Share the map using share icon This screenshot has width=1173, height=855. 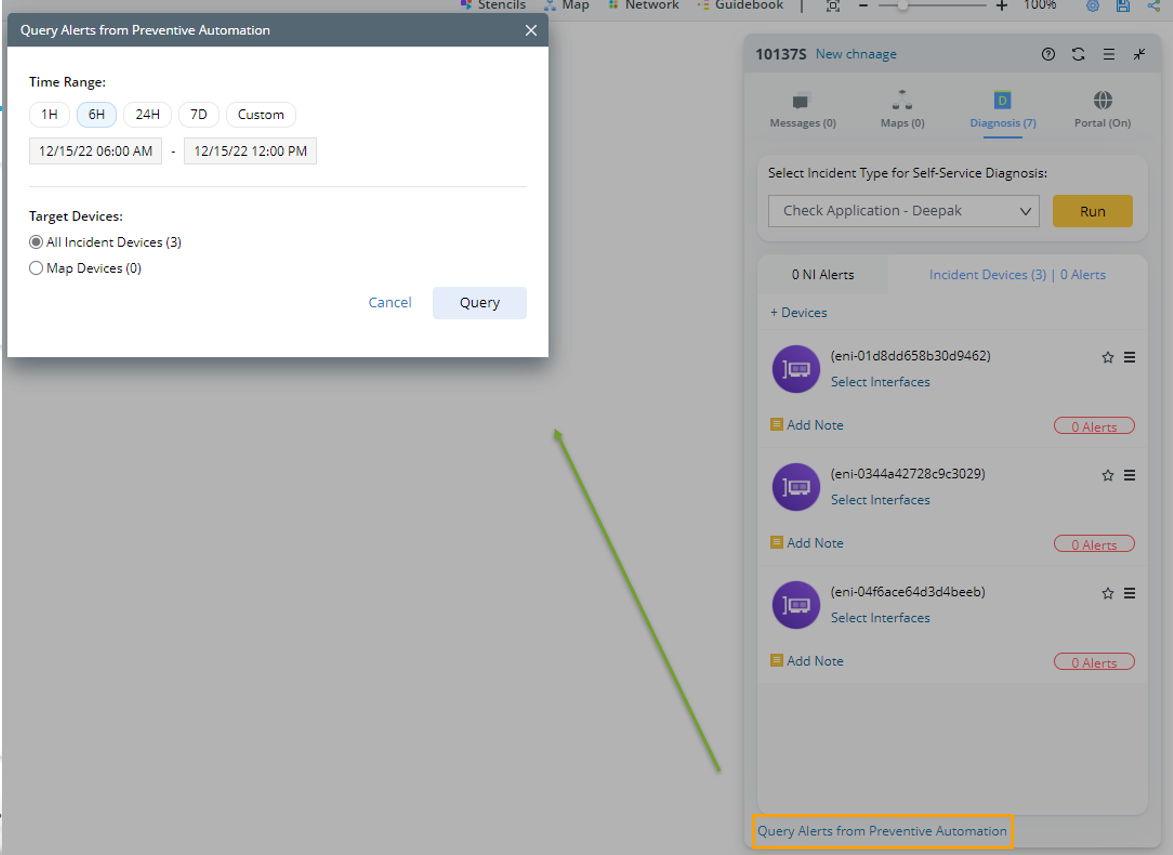[1153, 5]
